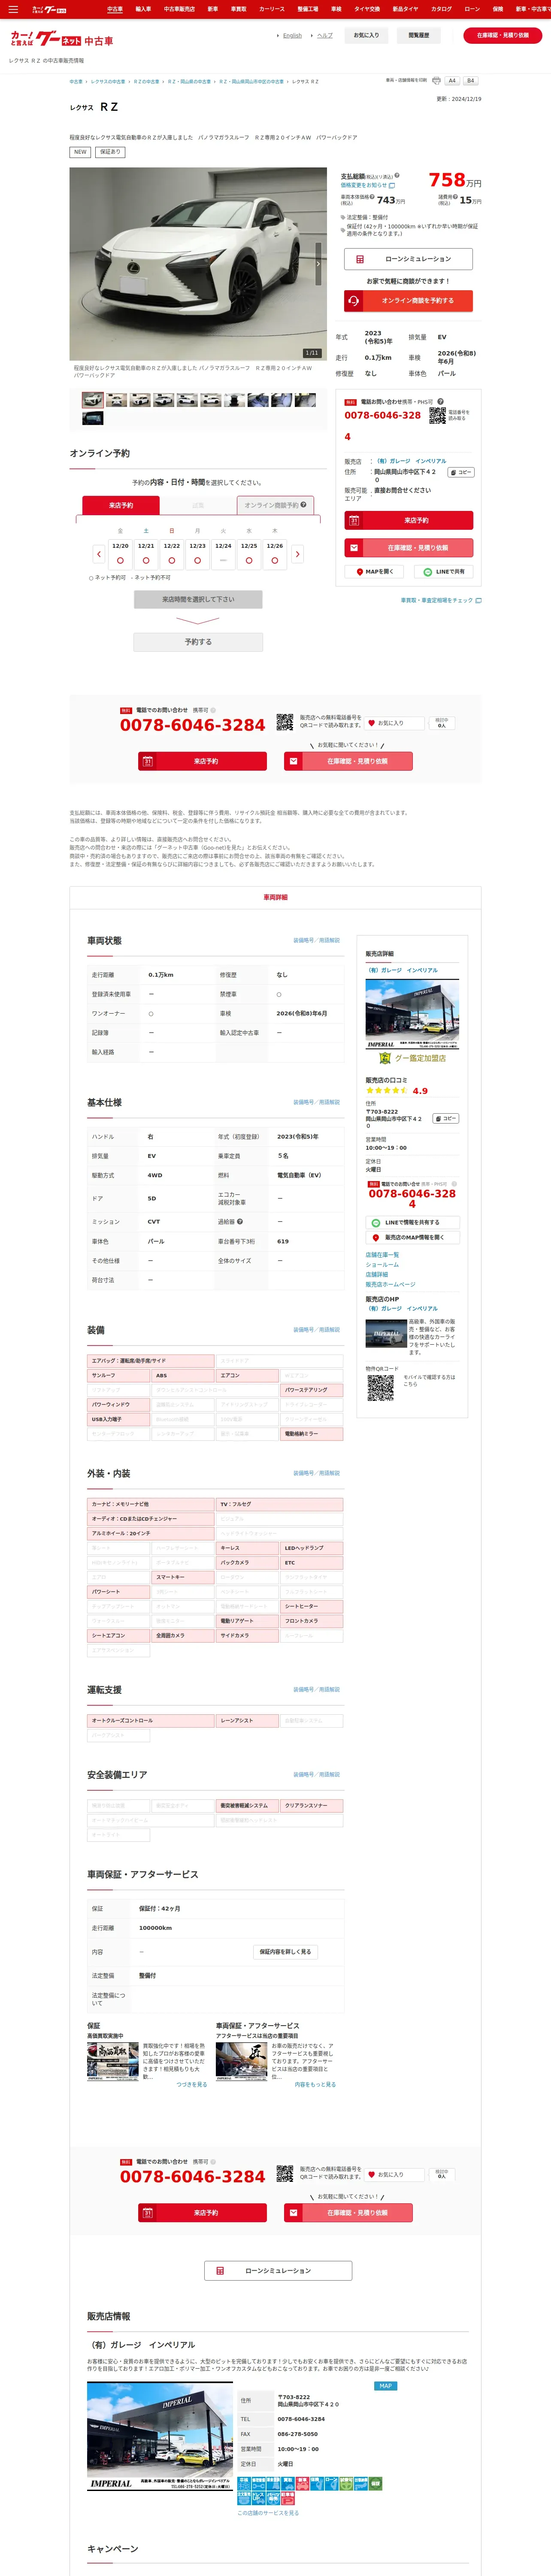Click the MAP button in 販売店情報

[385, 2386]
